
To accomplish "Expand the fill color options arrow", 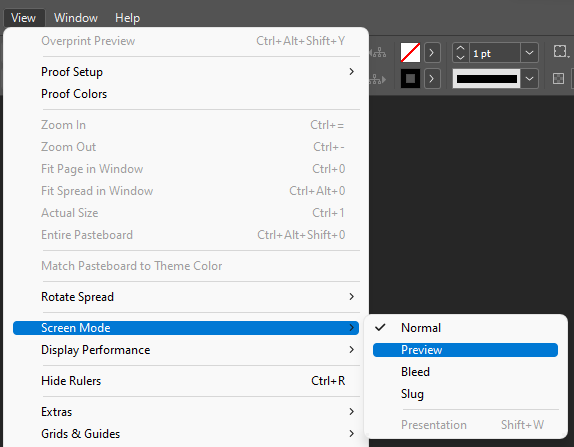I will (432, 53).
